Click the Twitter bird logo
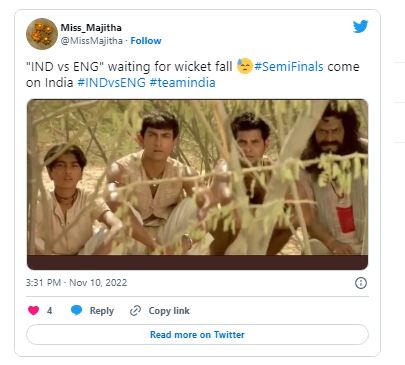 pyautogui.click(x=360, y=27)
